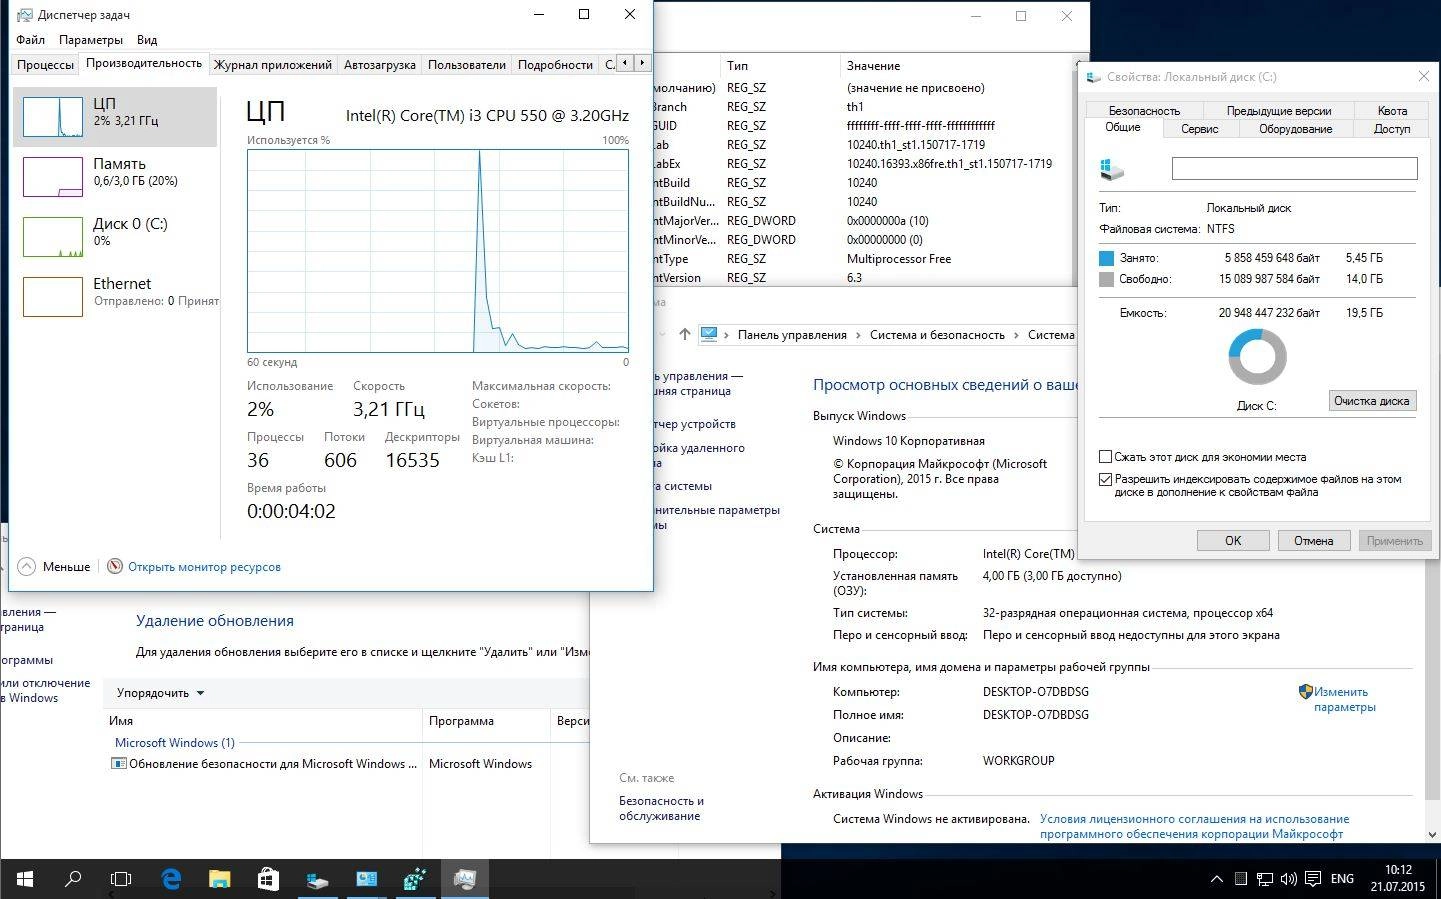Open the Store app on the taskbar
The height and width of the screenshot is (899, 1441).
[268, 879]
